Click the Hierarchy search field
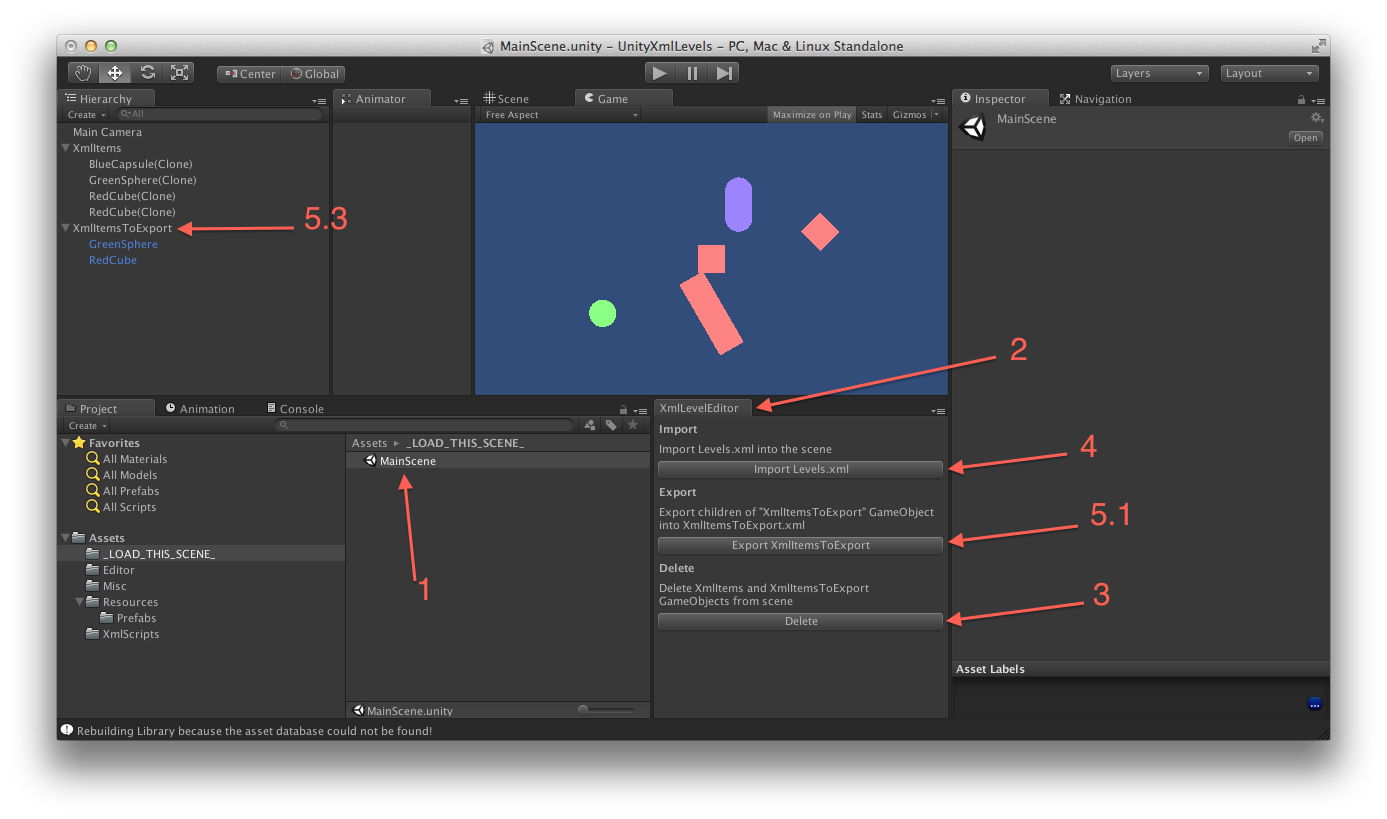The width and height of the screenshot is (1387, 819). 220,115
